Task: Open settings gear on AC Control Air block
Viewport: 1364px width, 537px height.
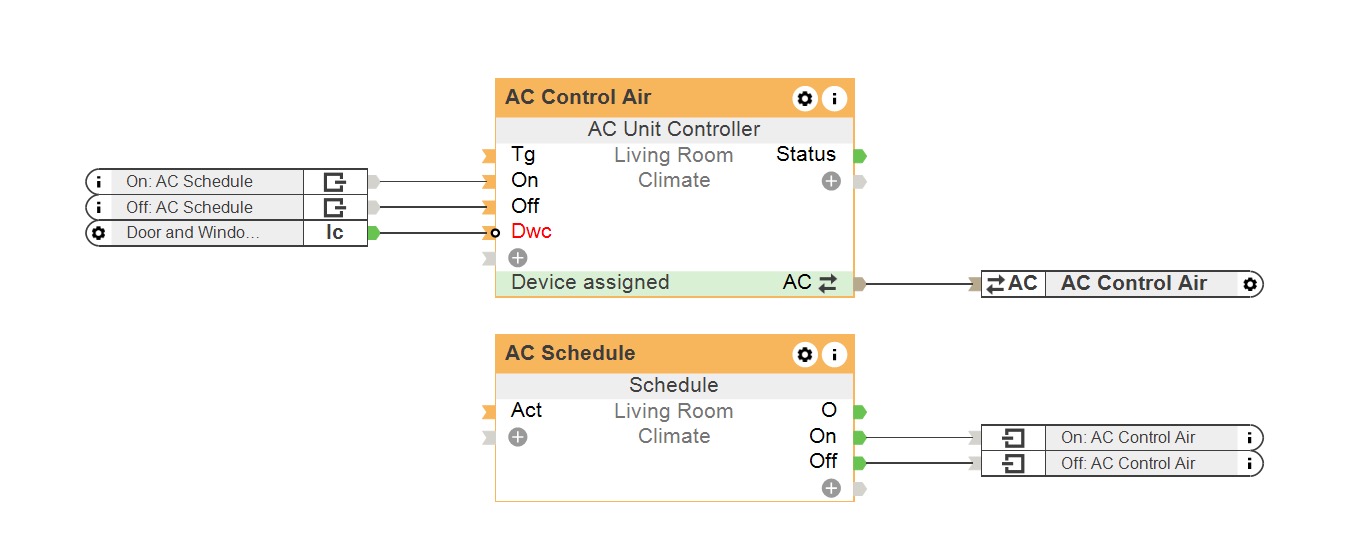Action: click(805, 98)
